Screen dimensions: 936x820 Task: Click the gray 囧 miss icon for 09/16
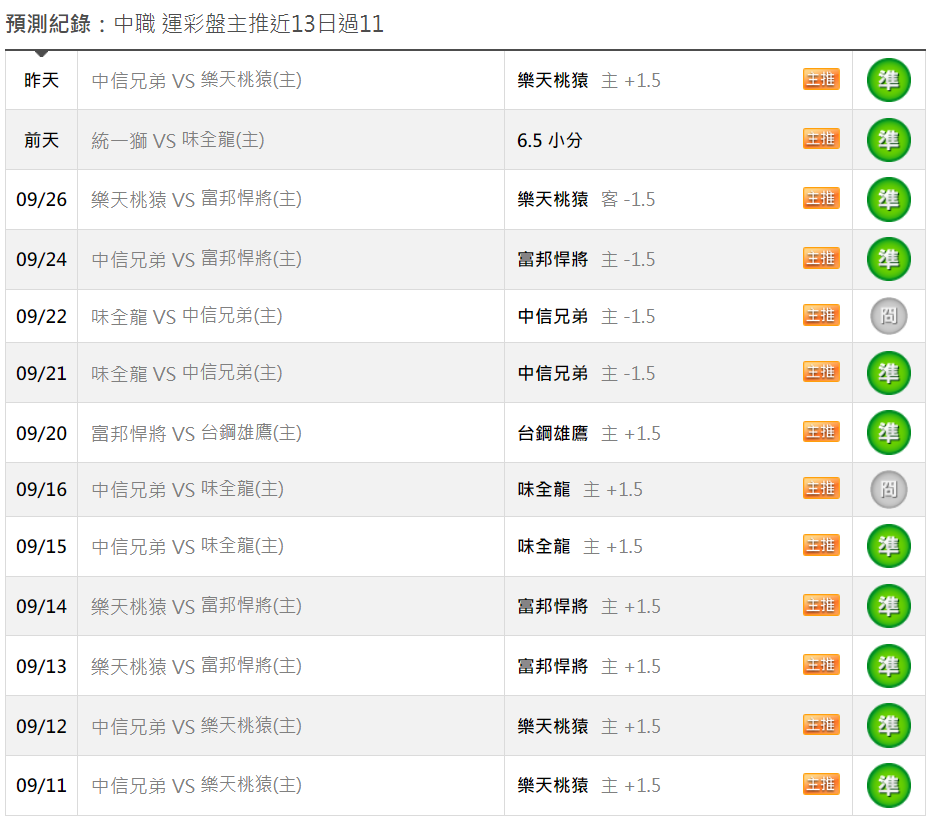coord(888,489)
